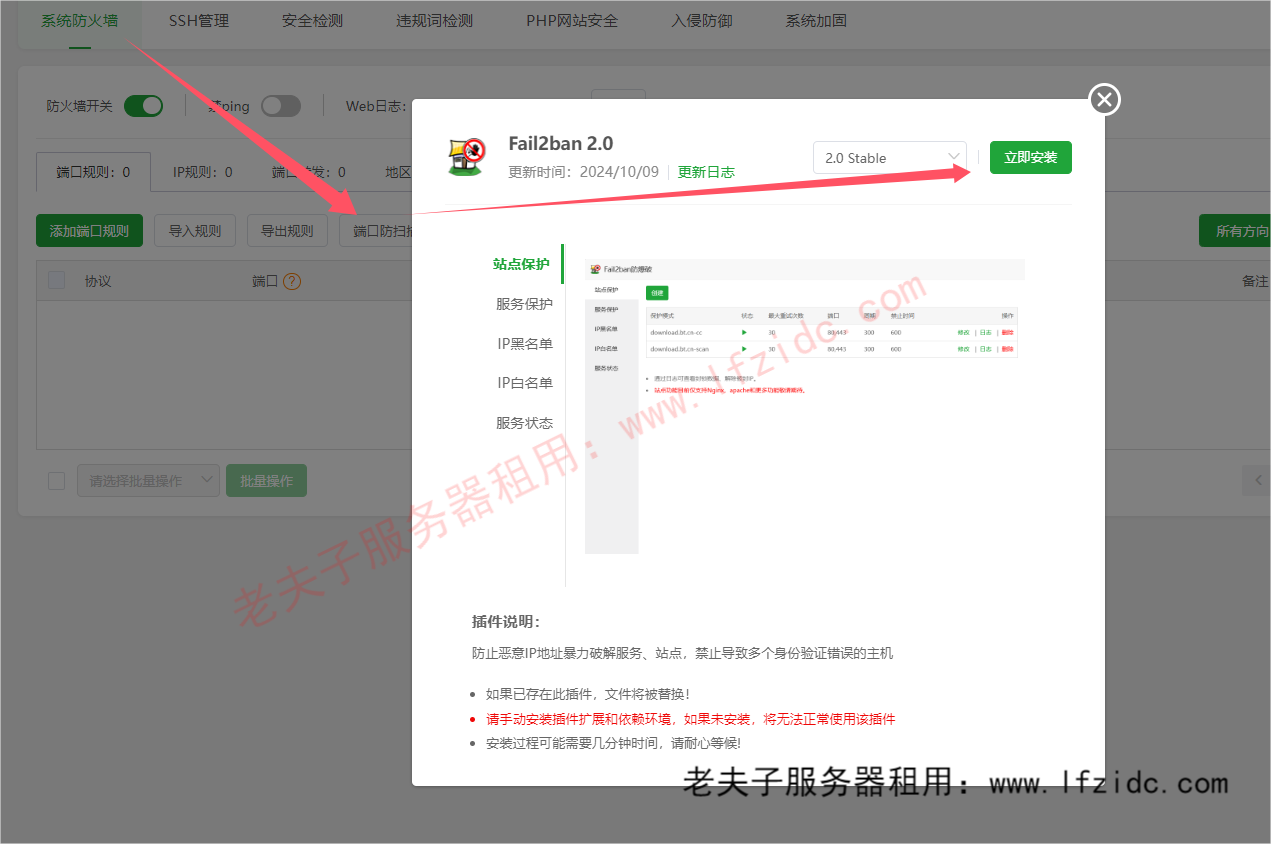The image size is (1271, 844).
Task: Switch to the 入侵防御 tab
Action: 702,20
